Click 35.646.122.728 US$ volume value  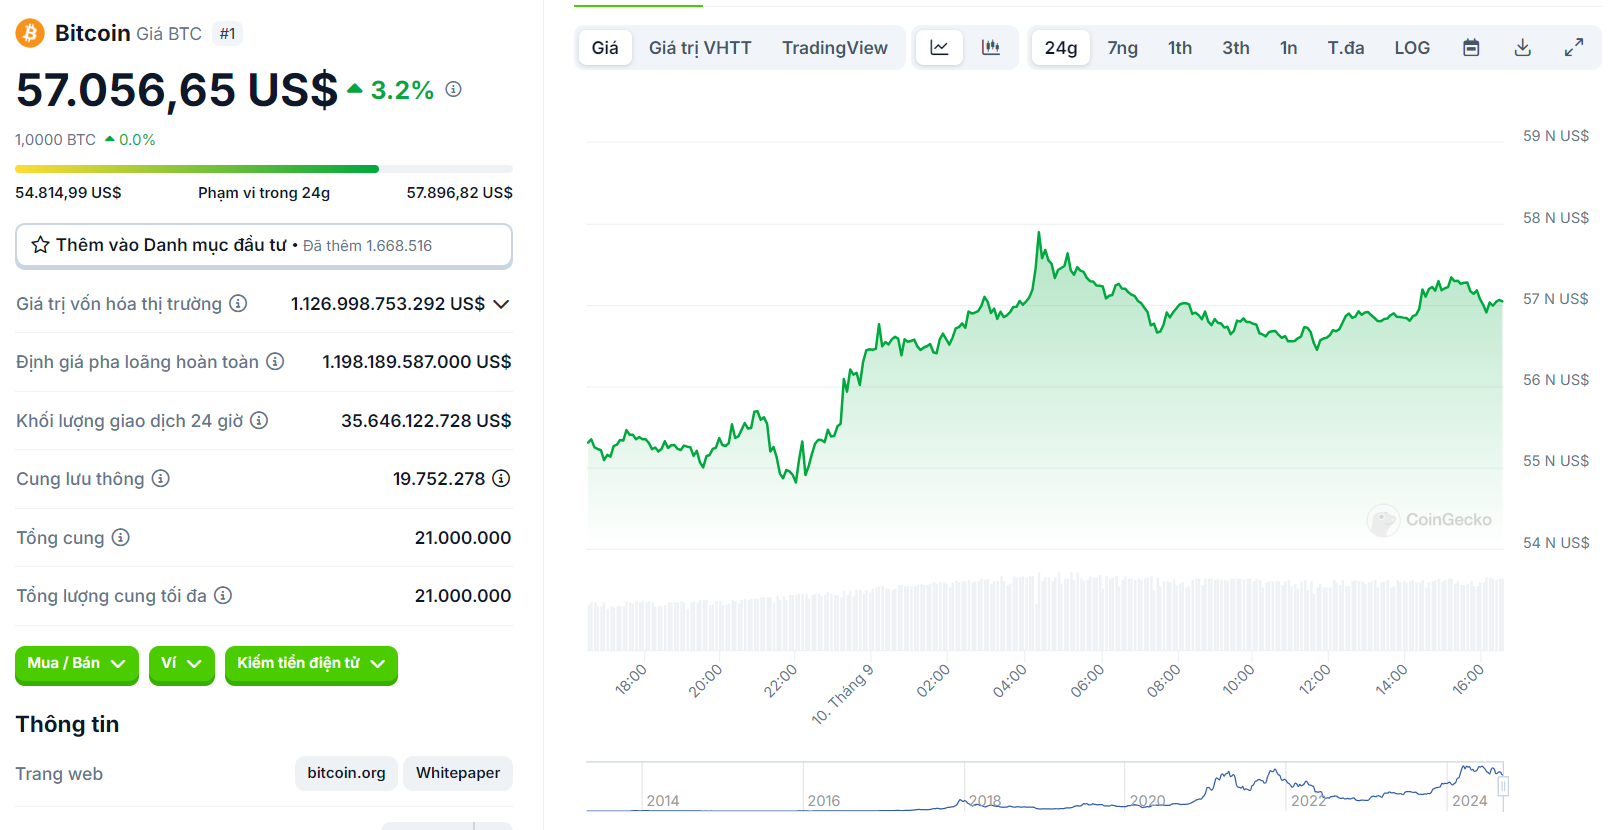pyautogui.click(x=426, y=421)
